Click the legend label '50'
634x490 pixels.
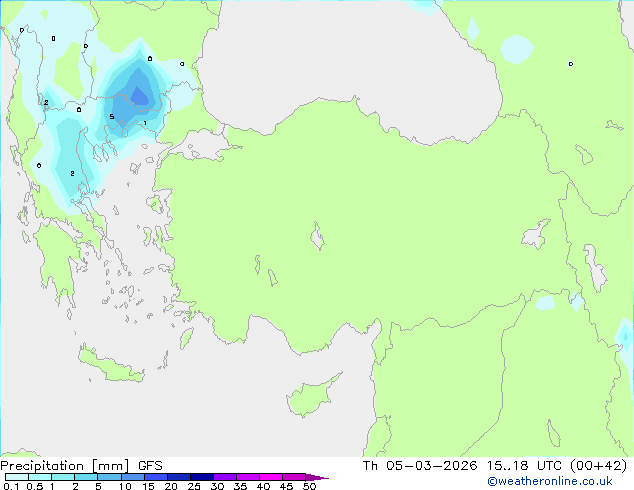(x=309, y=486)
